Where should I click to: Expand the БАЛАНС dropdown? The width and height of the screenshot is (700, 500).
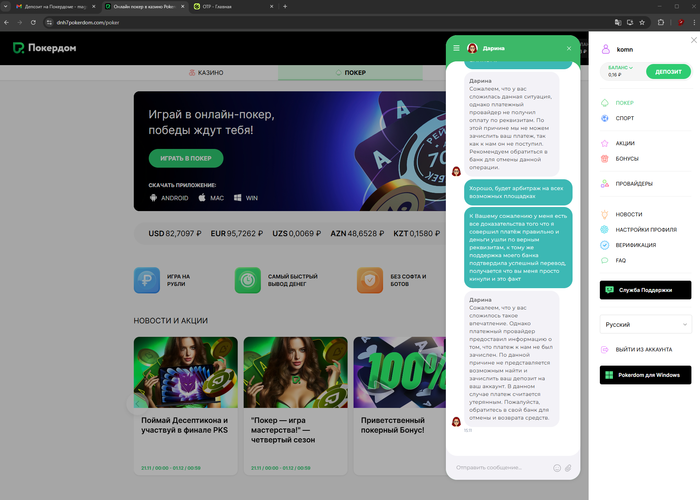[620, 67]
